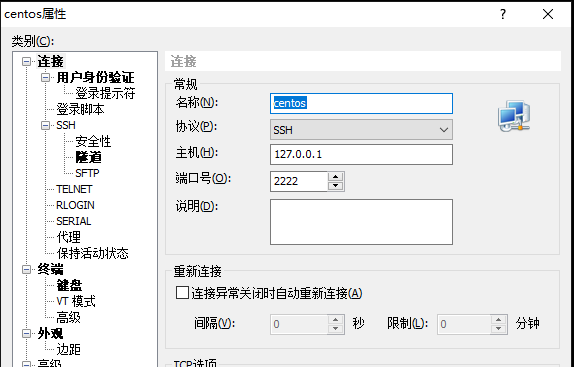Increase 限制 limit minutes spinner
The image size is (574, 367).
point(499,319)
